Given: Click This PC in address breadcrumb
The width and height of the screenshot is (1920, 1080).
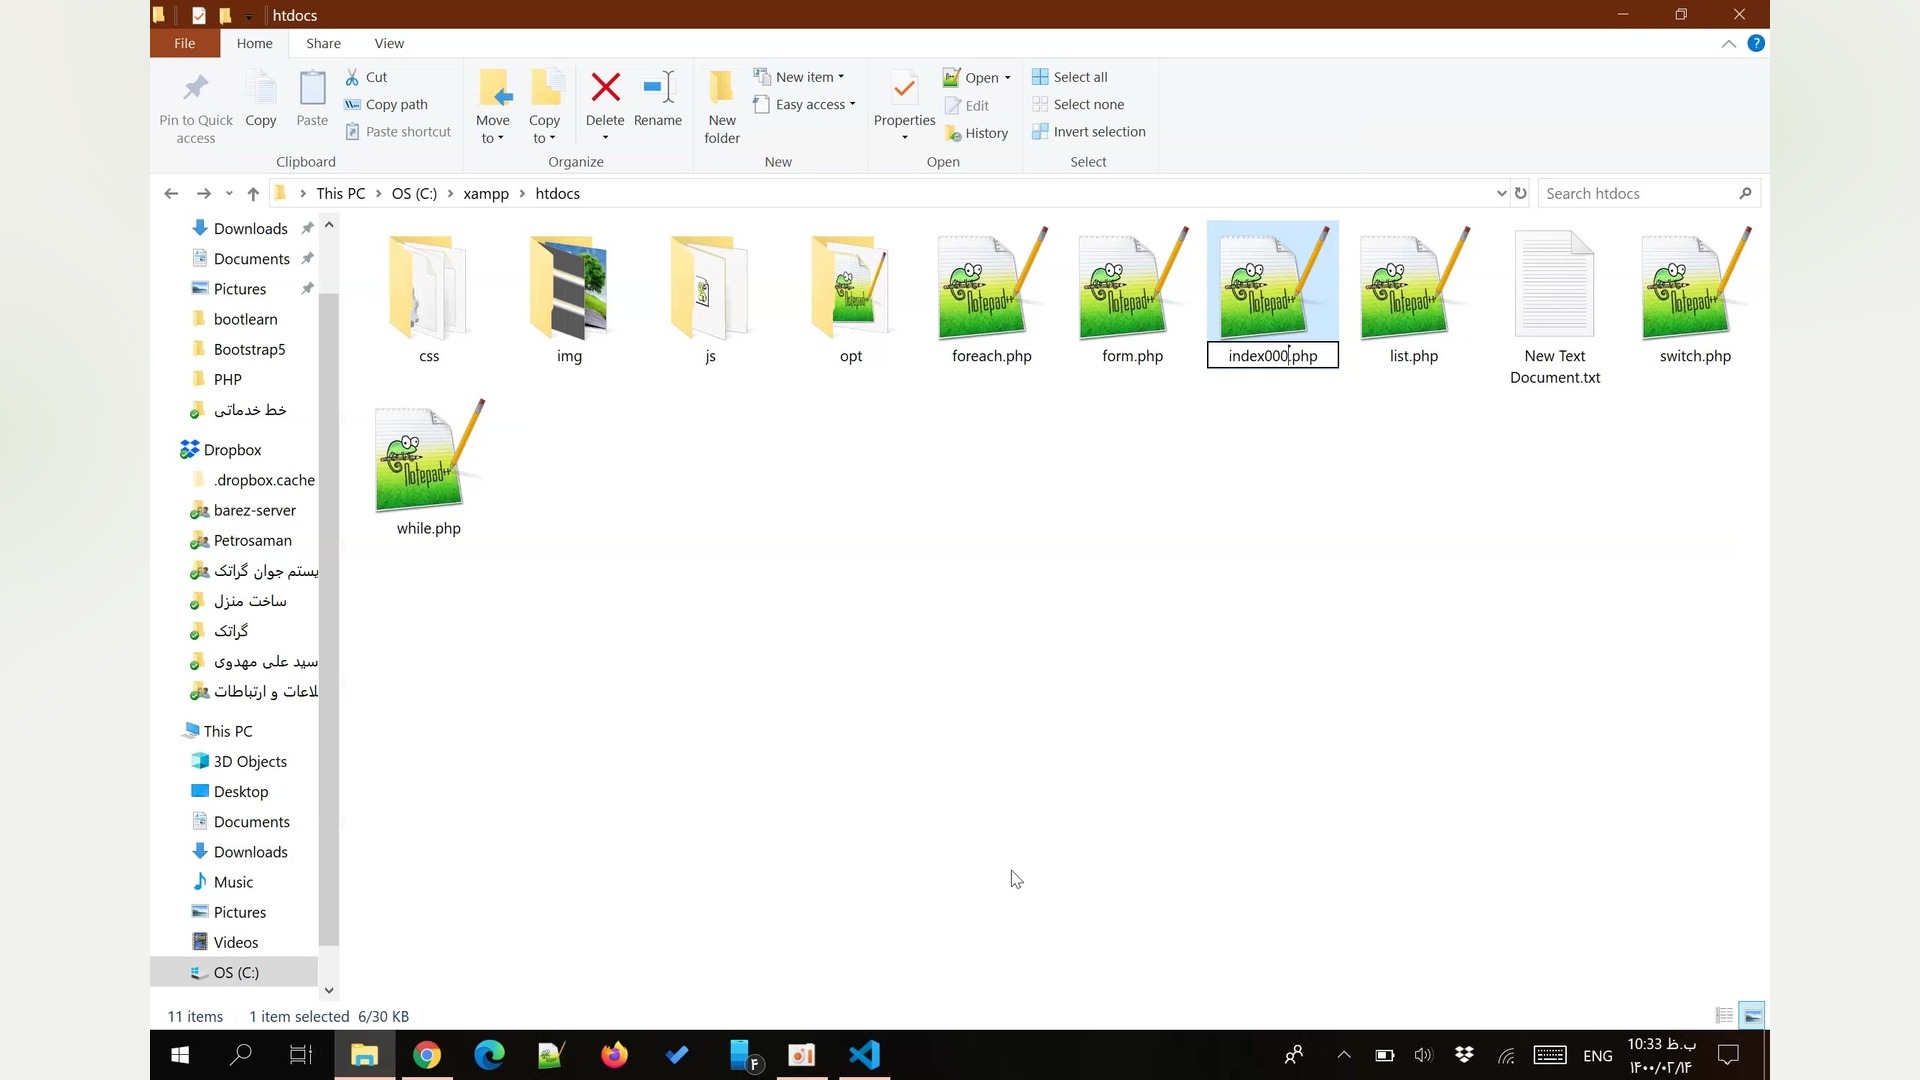Looking at the screenshot, I should [341, 193].
